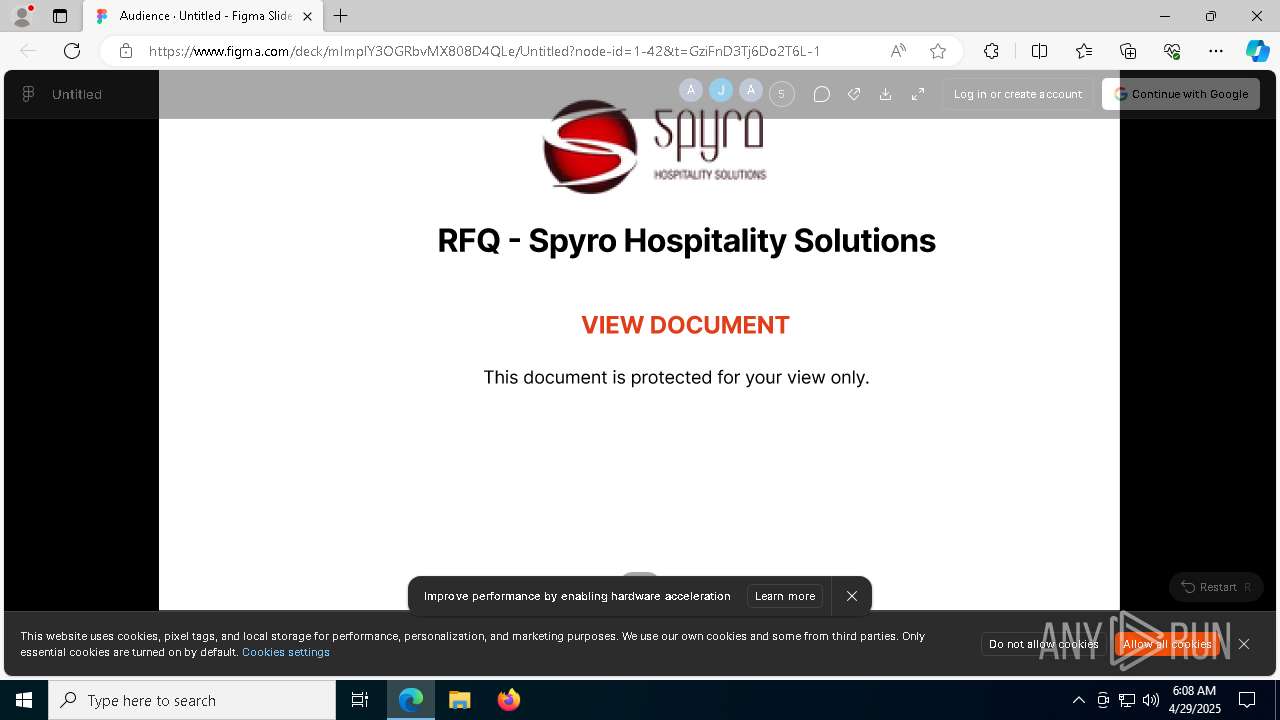
Task: Open the volume control in tray
Action: (x=1151, y=700)
